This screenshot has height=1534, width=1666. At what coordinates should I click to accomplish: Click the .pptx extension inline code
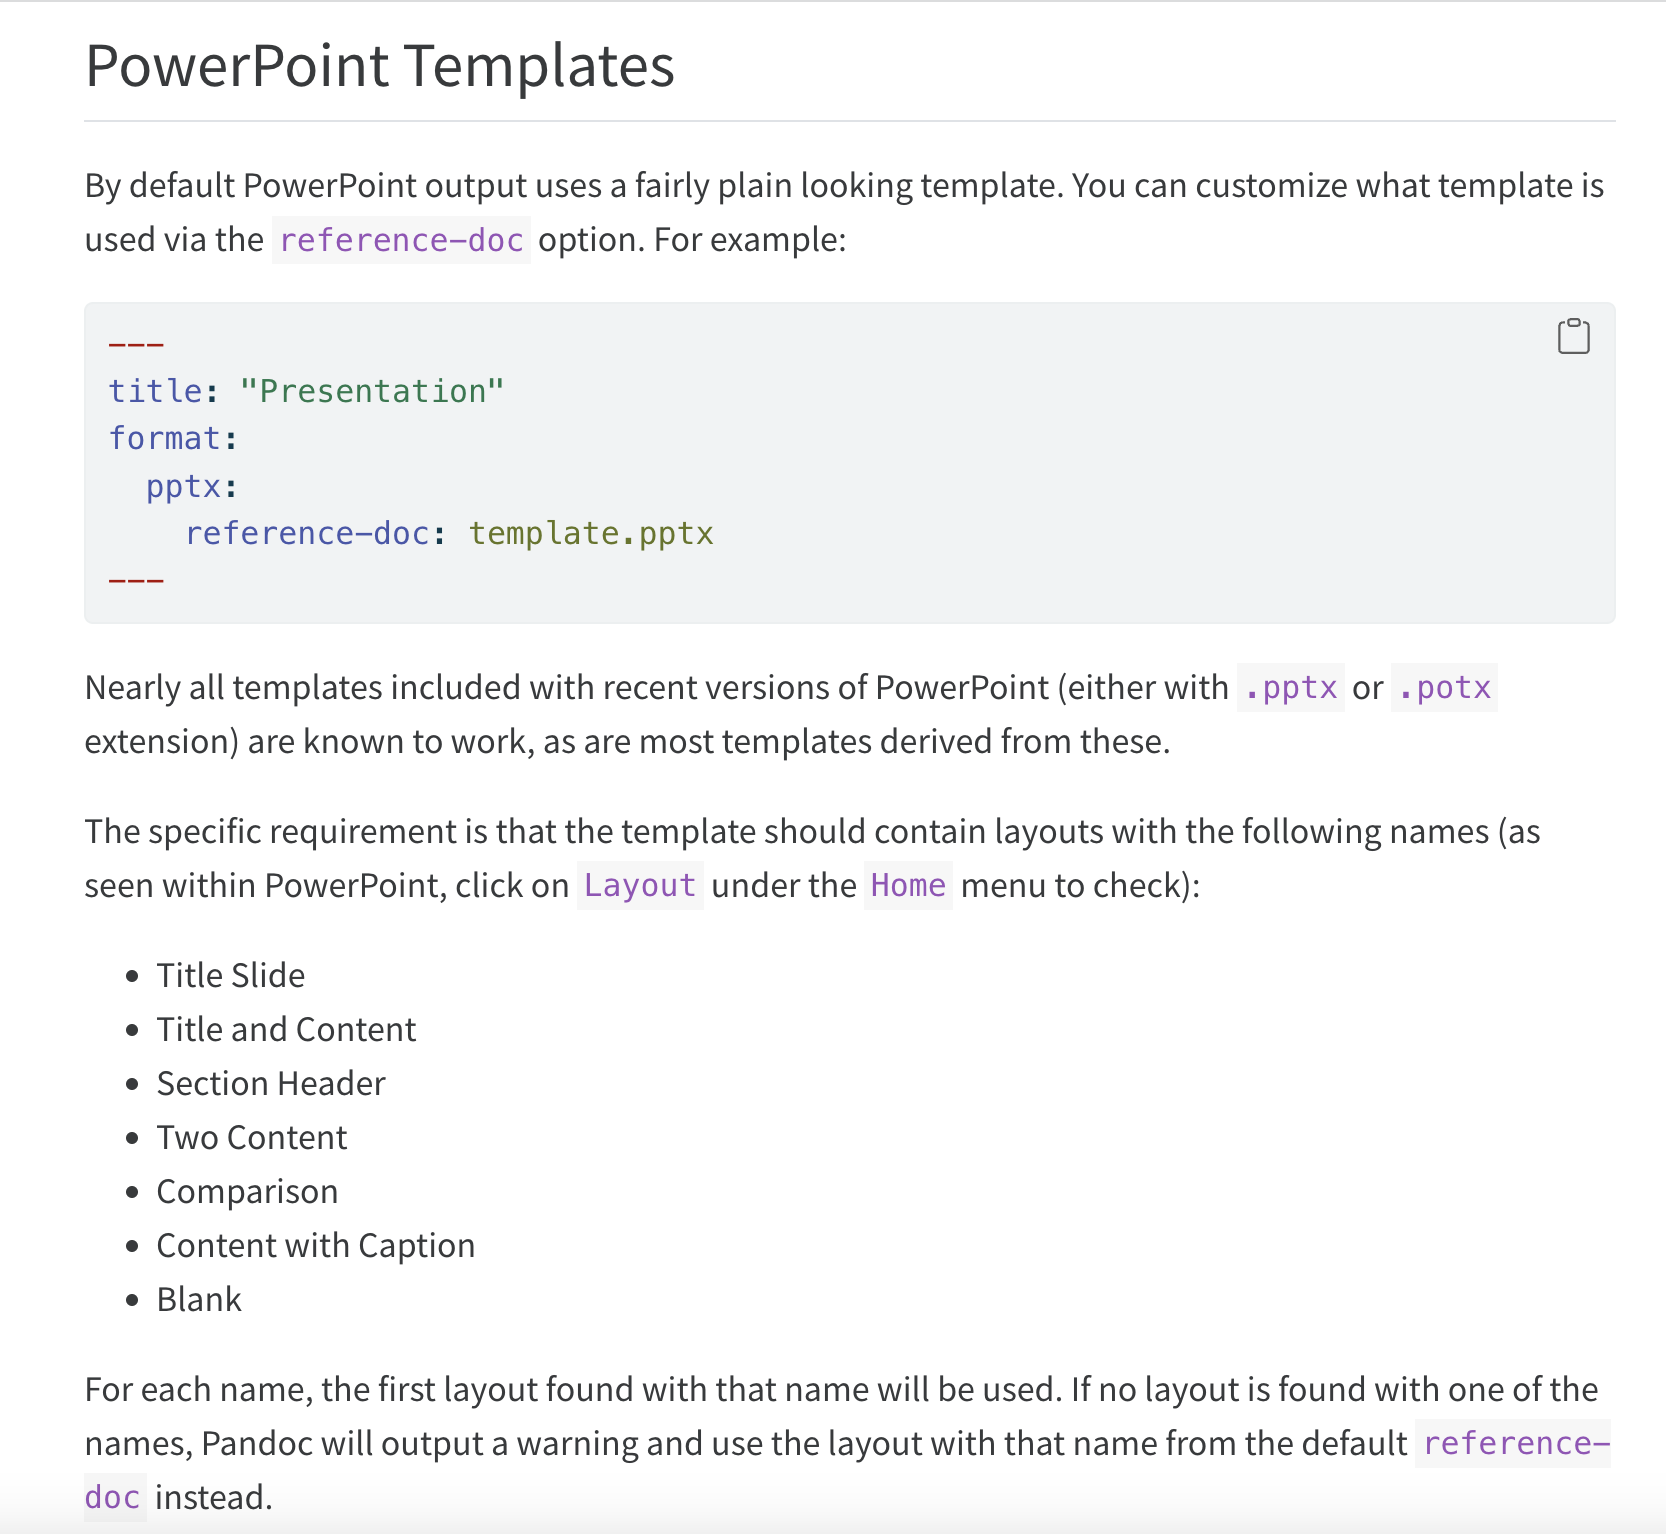pos(1290,688)
